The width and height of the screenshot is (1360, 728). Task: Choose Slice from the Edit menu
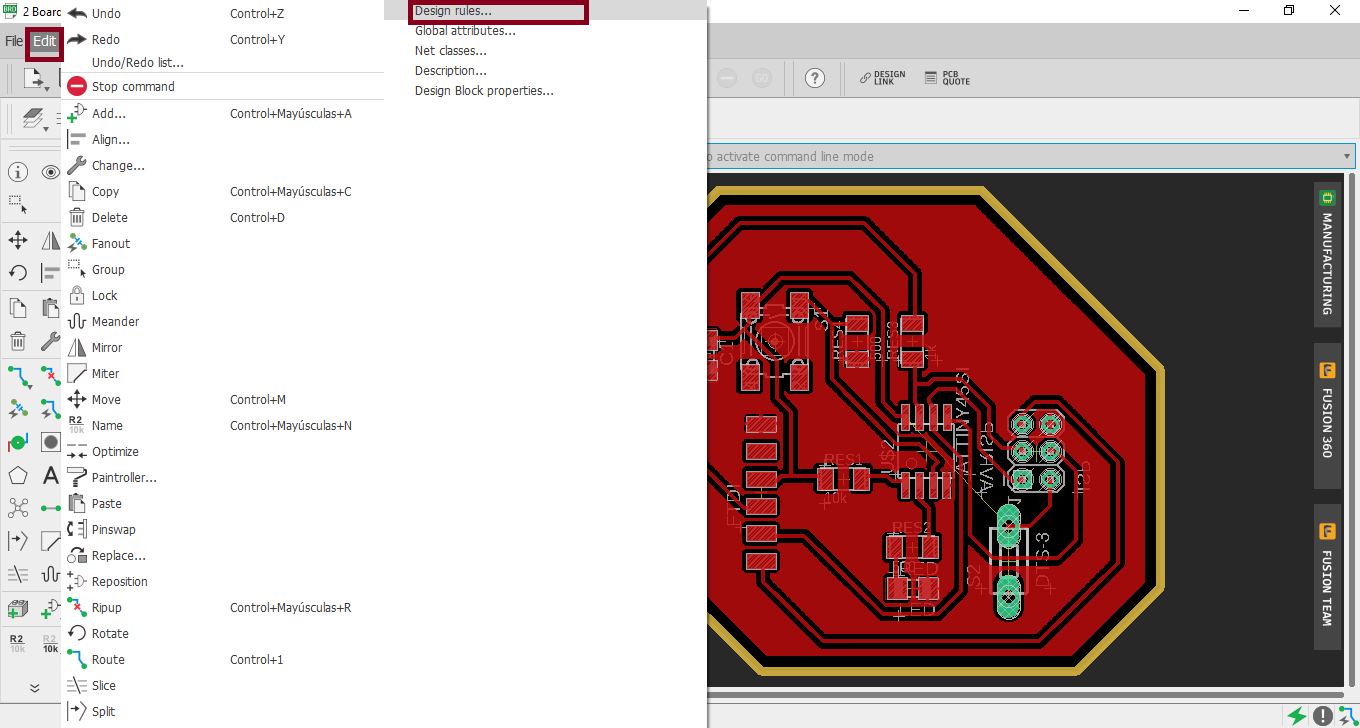pyautogui.click(x=224, y=686)
